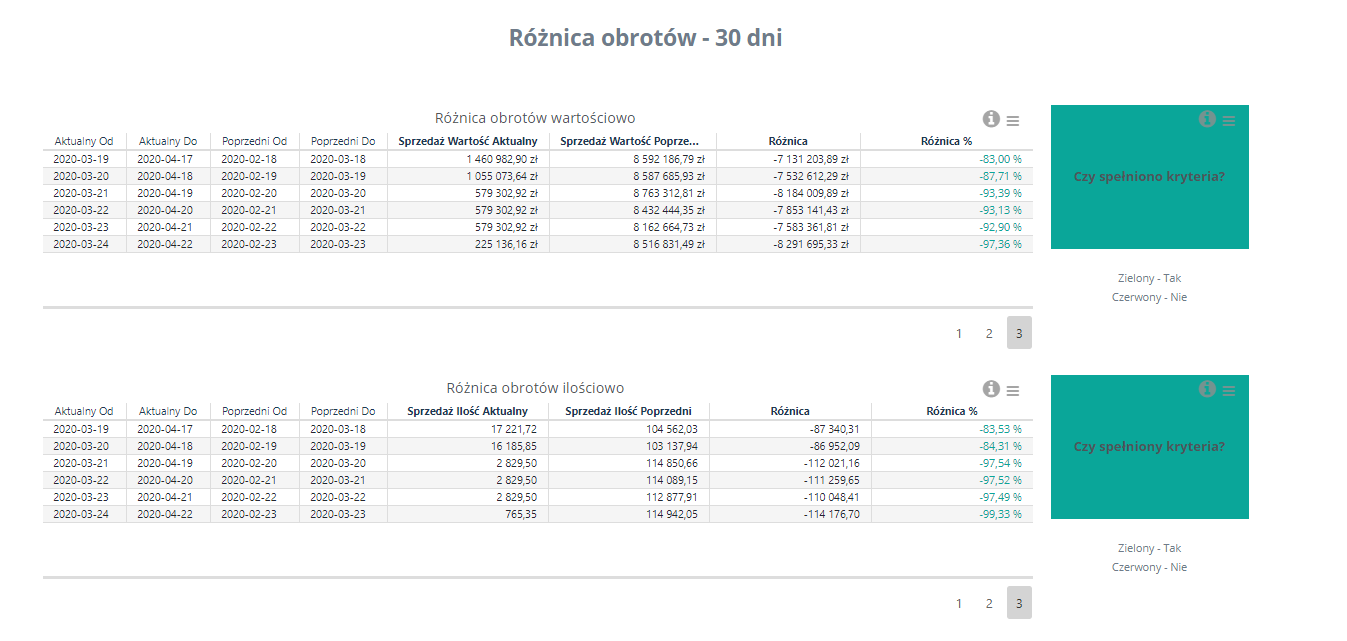
Task: Select value -7 131 203,89 zł
Action: (x=810, y=159)
